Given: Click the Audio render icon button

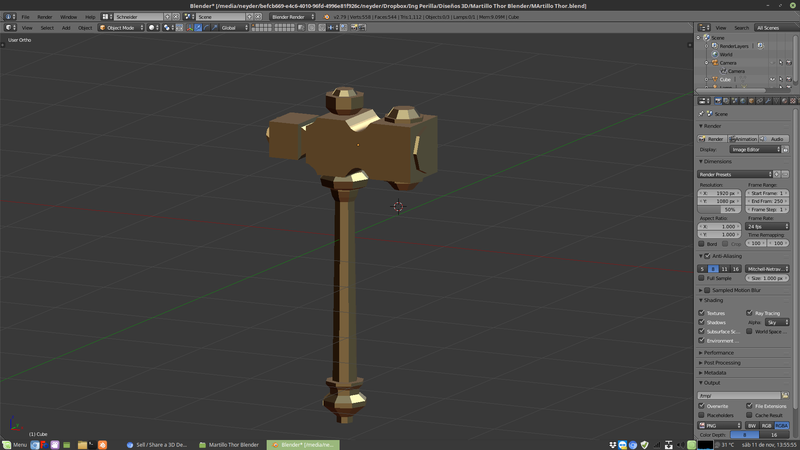Looking at the screenshot, I should point(774,139).
